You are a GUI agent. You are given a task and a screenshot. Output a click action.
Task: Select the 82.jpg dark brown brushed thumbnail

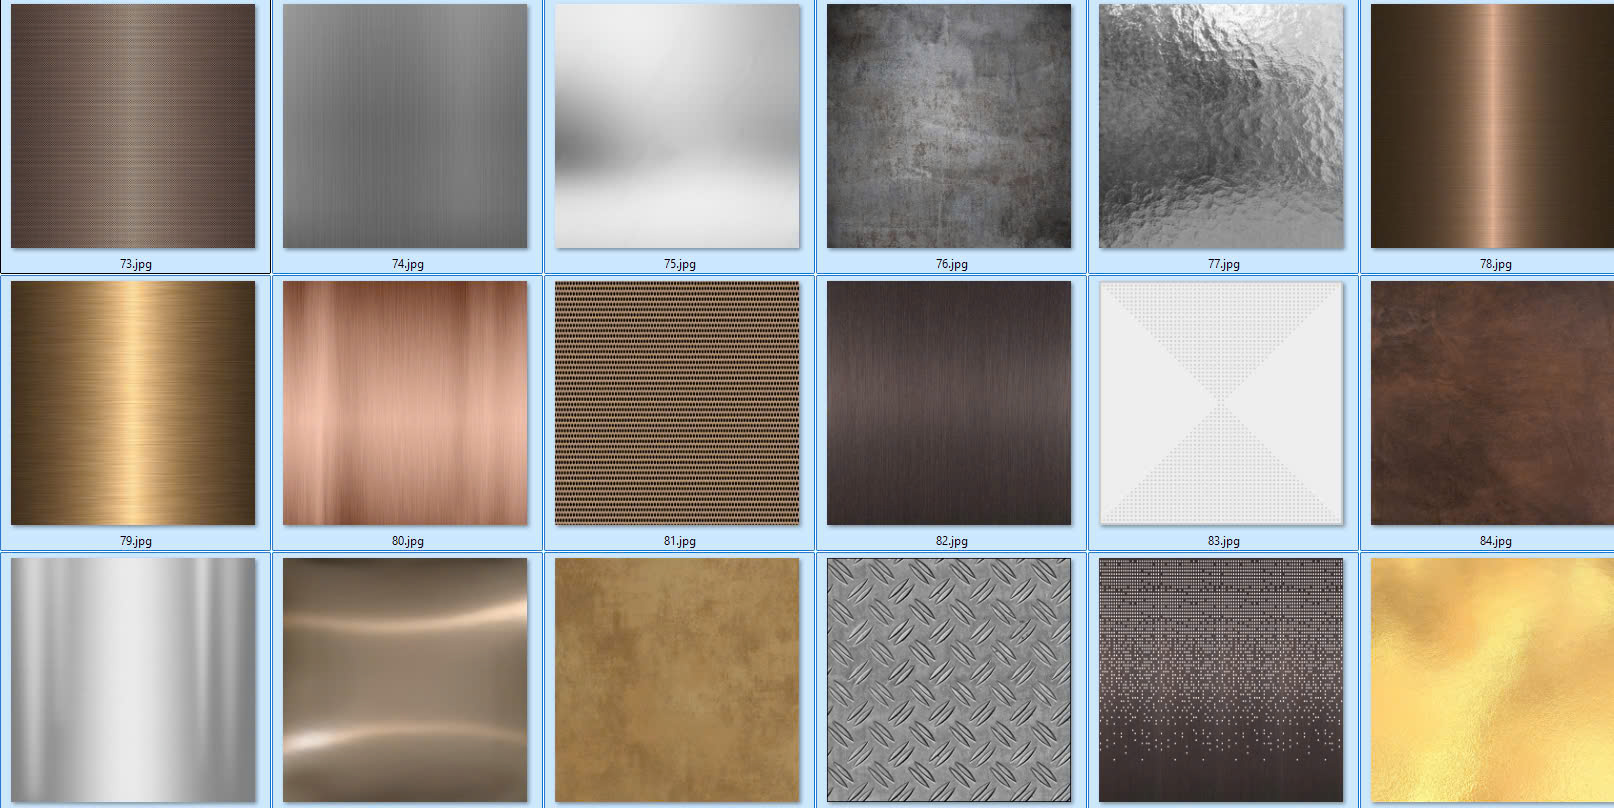(x=949, y=403)
